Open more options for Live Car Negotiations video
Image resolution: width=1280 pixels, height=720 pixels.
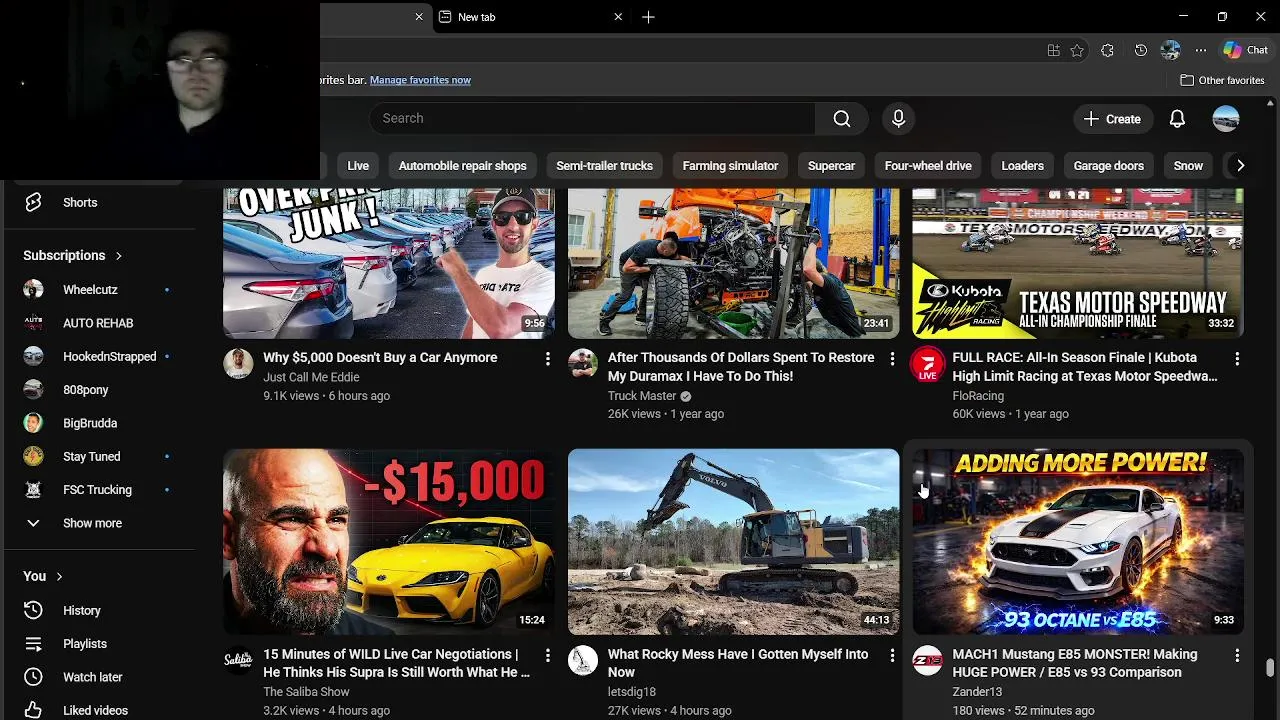pyautogui.click(x=547, y=655)
